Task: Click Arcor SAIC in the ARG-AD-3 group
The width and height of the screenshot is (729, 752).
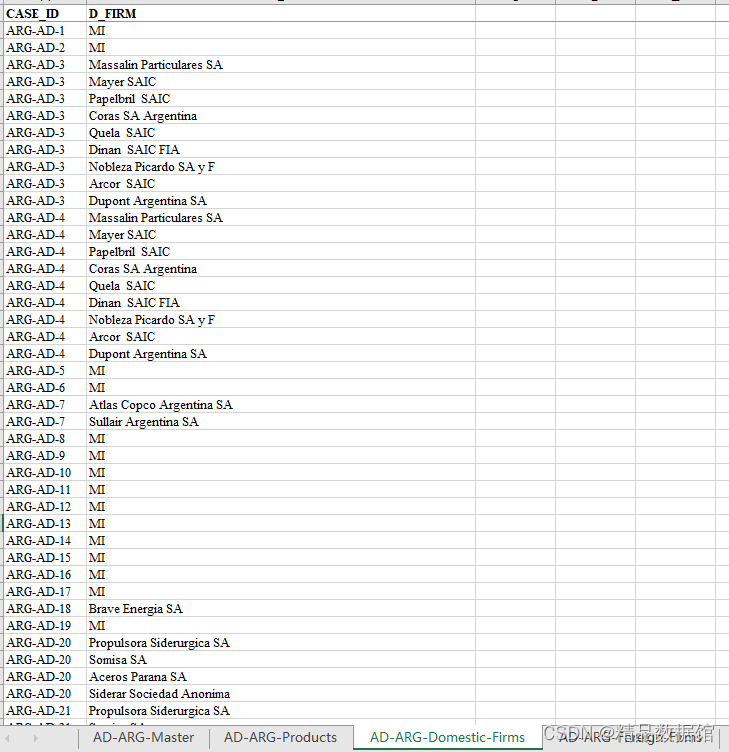Action: 281,184
